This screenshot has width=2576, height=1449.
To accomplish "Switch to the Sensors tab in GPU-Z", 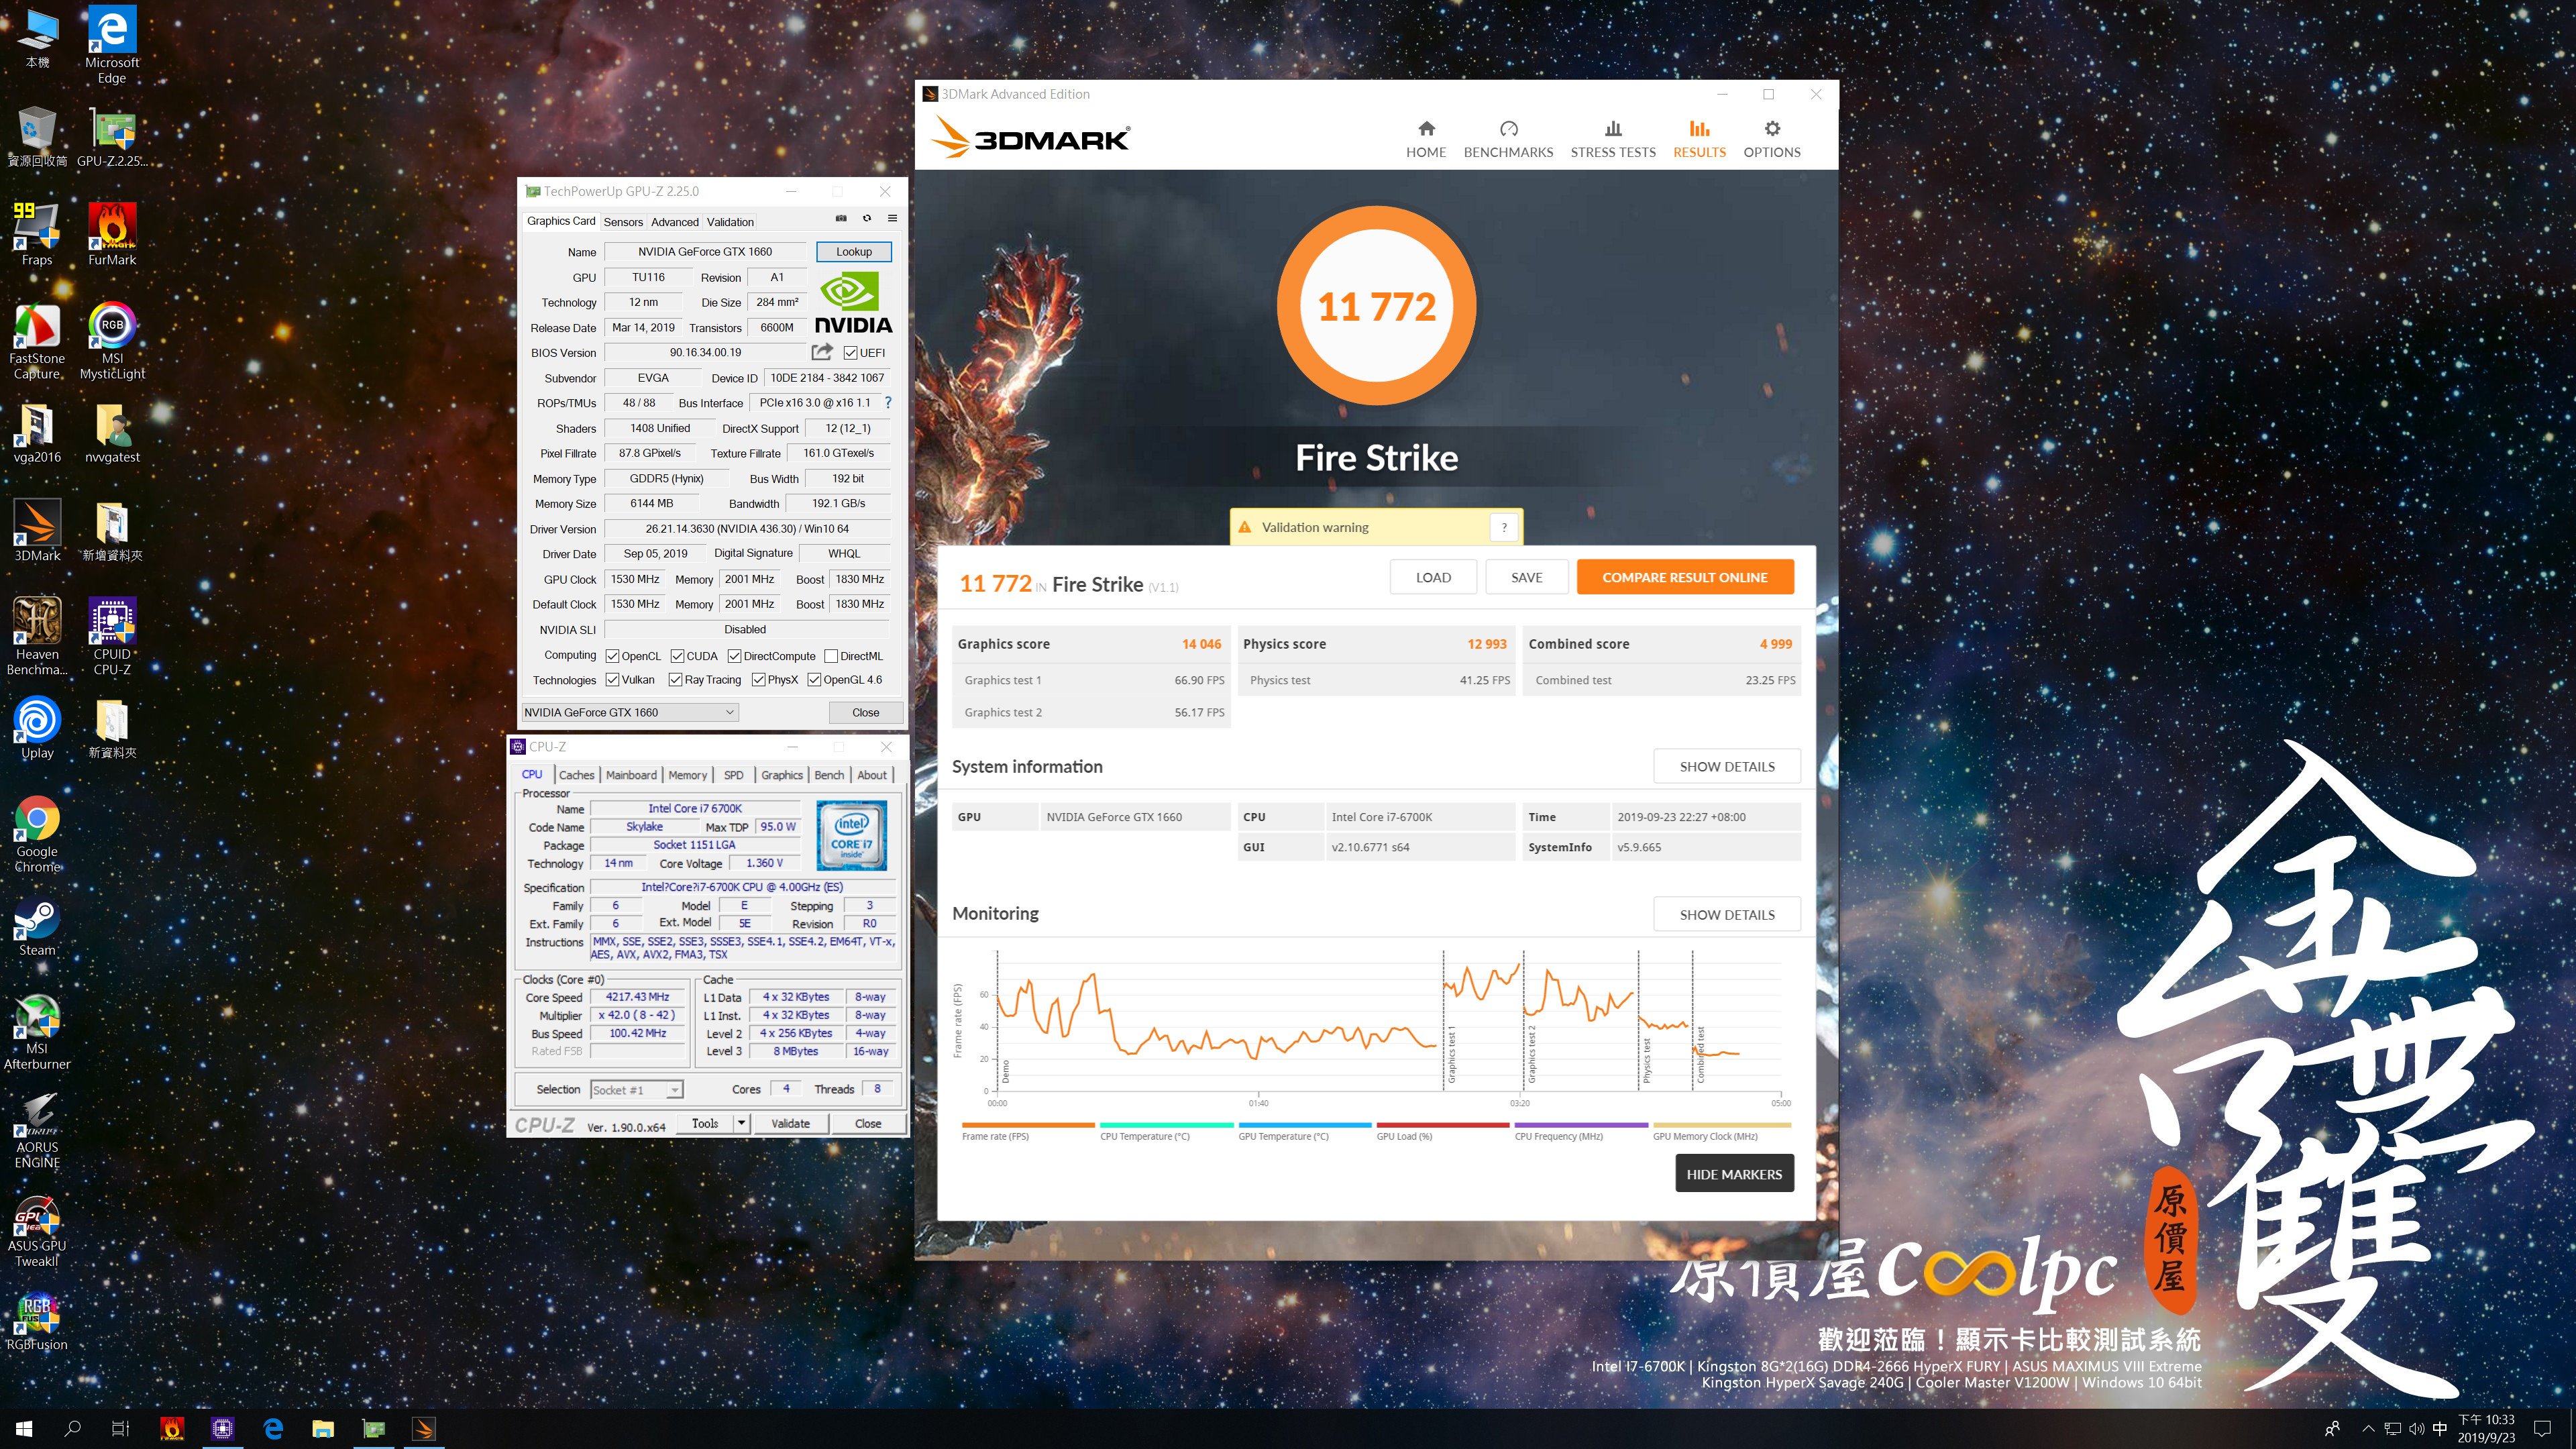I will tap(623, 222).
